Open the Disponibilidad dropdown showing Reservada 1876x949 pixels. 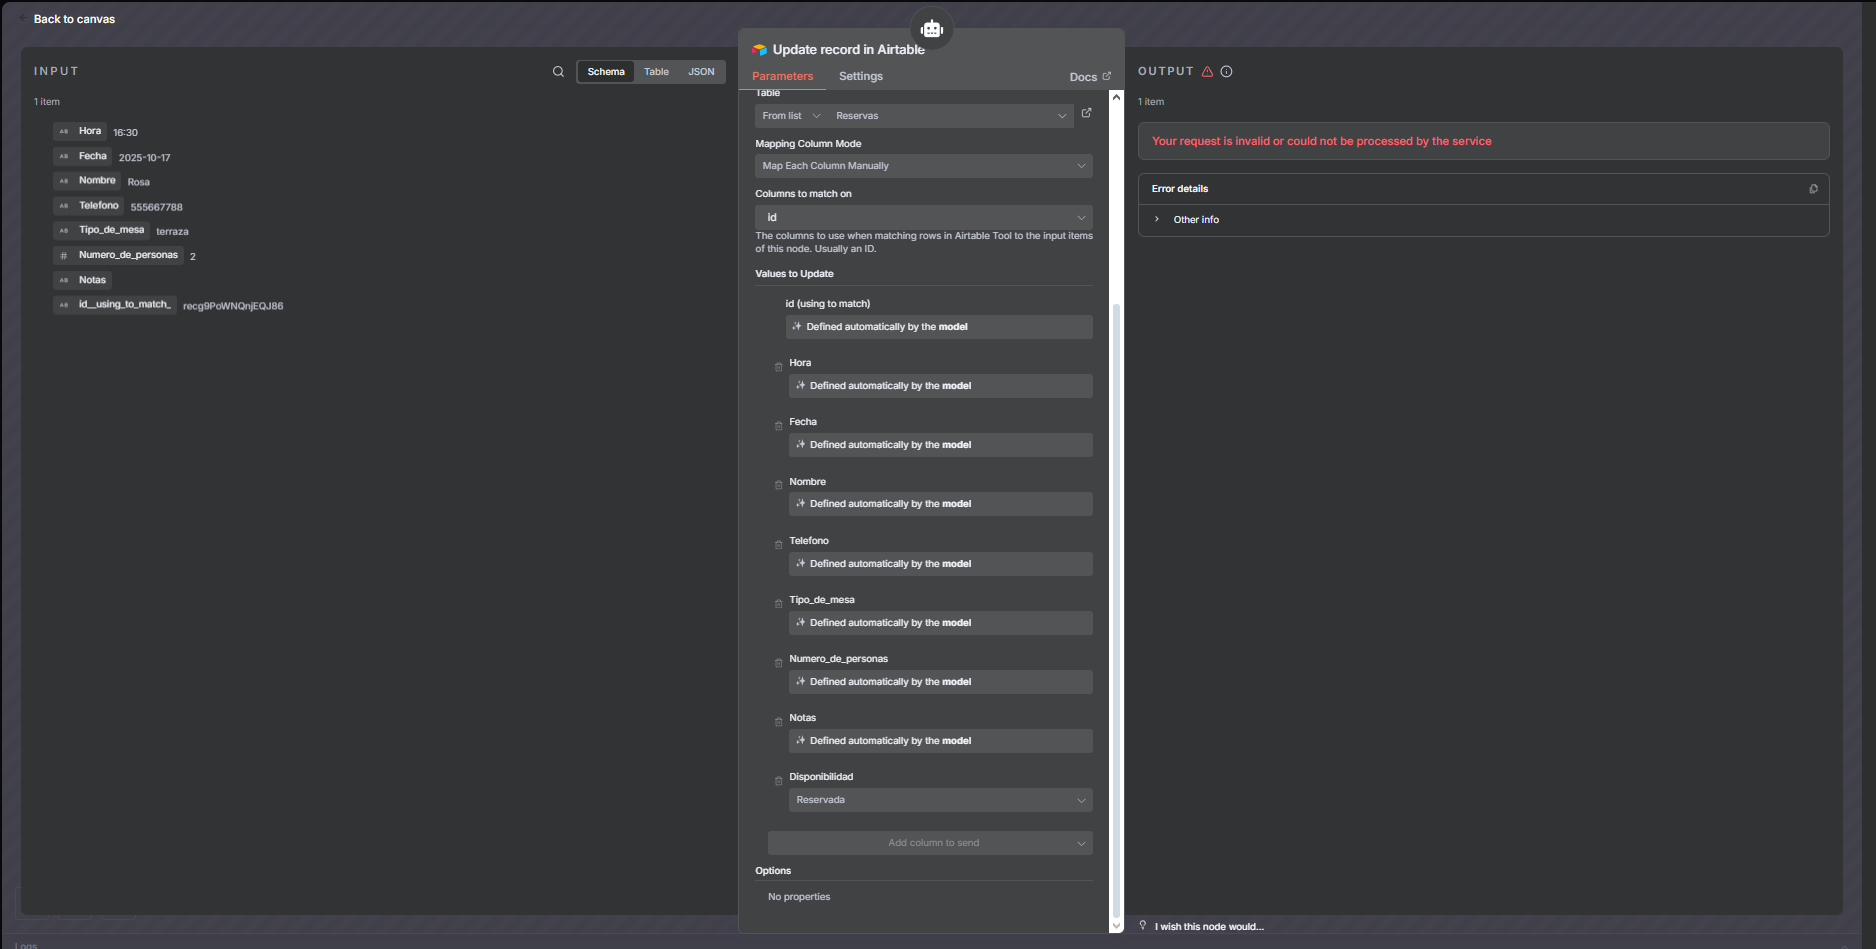click(939, 800)
